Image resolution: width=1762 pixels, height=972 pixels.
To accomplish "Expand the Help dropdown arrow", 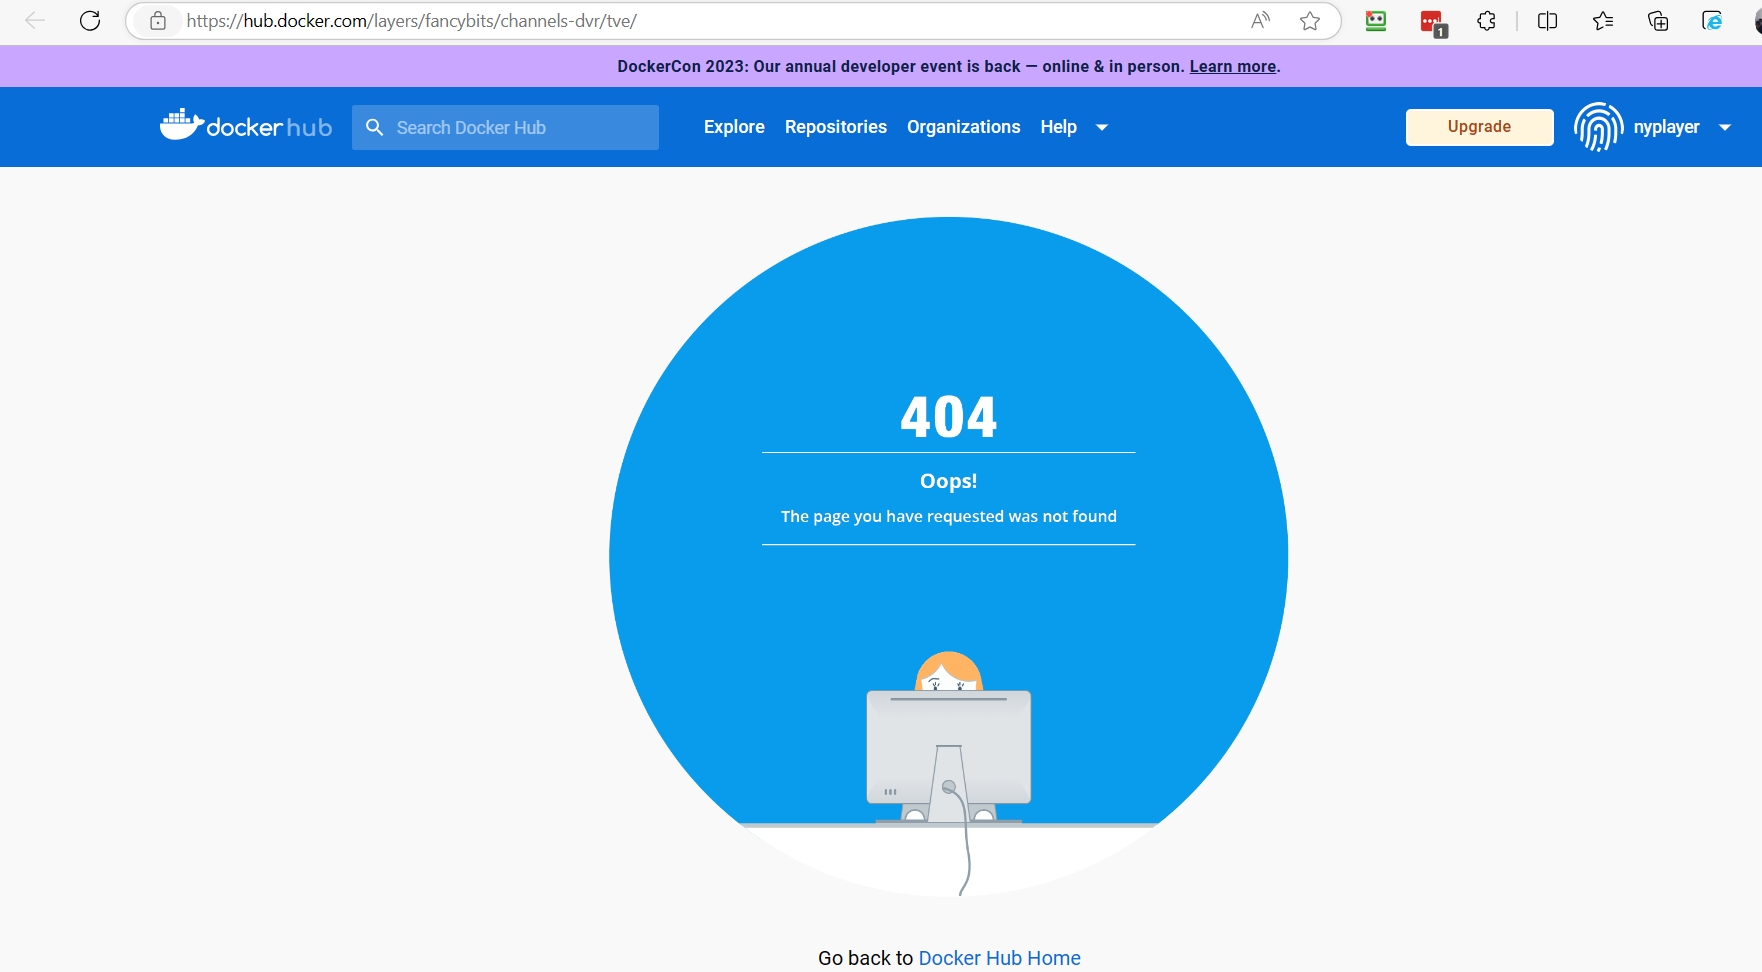I will [1102, 128].
